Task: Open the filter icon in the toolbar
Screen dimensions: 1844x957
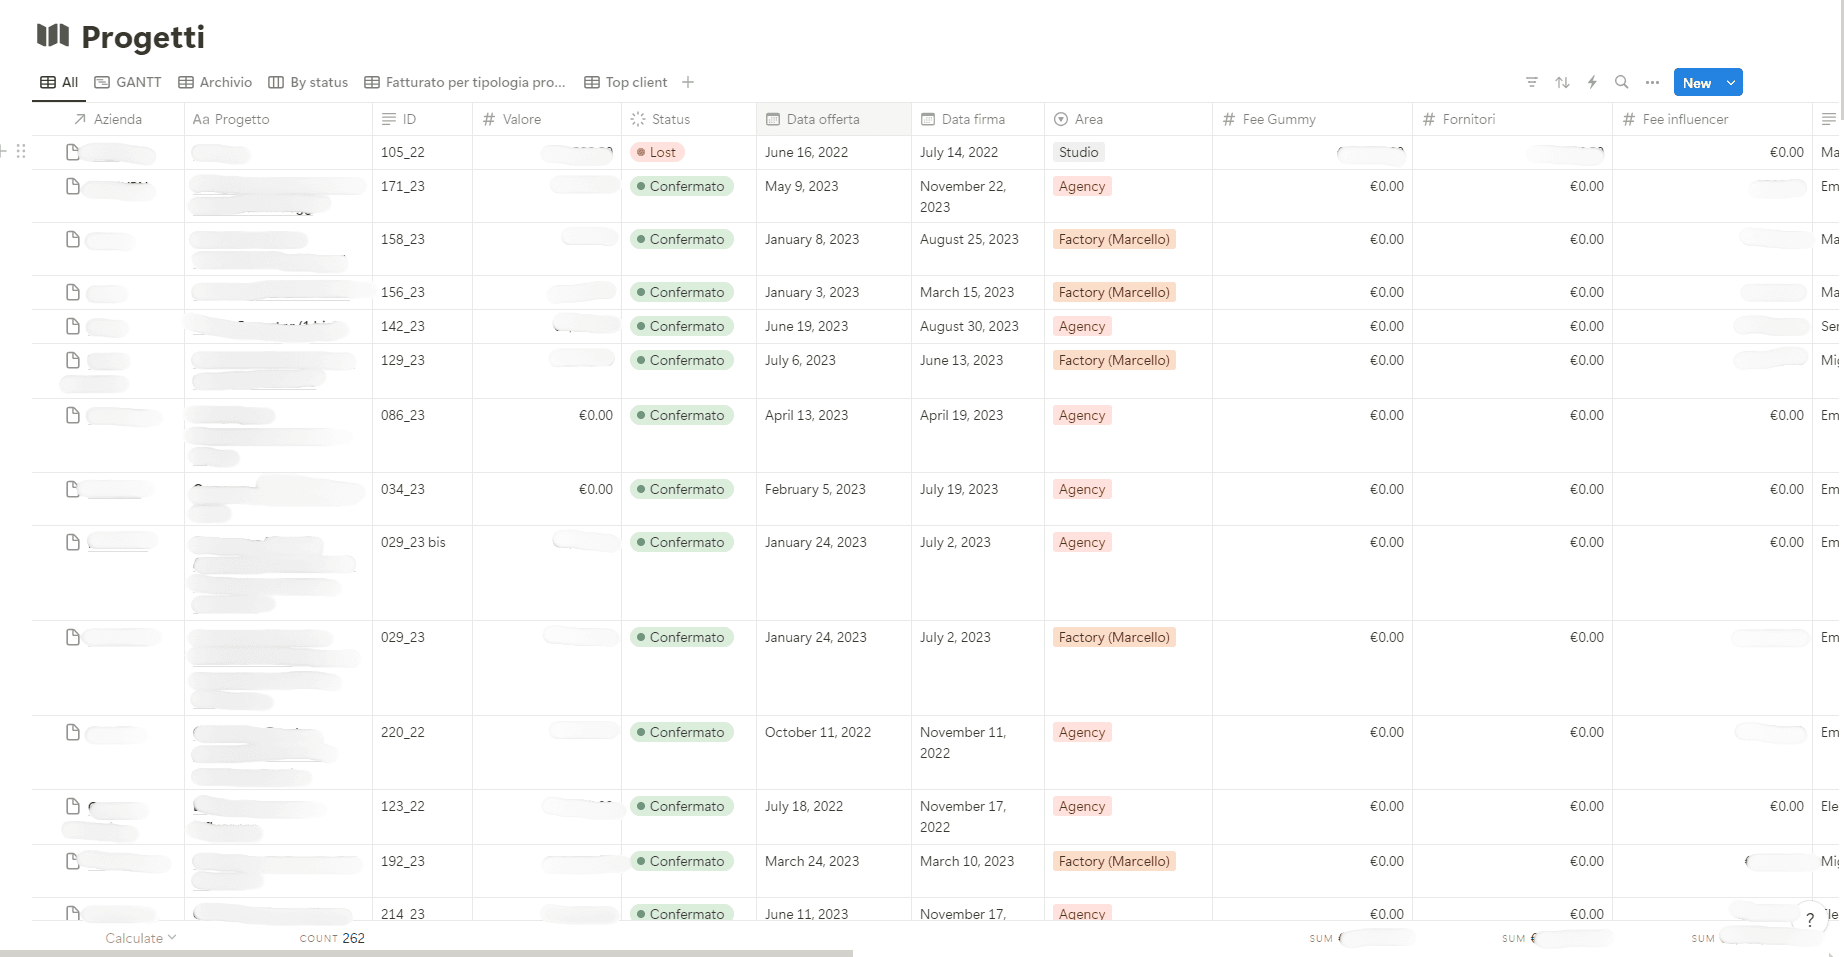Action: tap(1532, 82)
